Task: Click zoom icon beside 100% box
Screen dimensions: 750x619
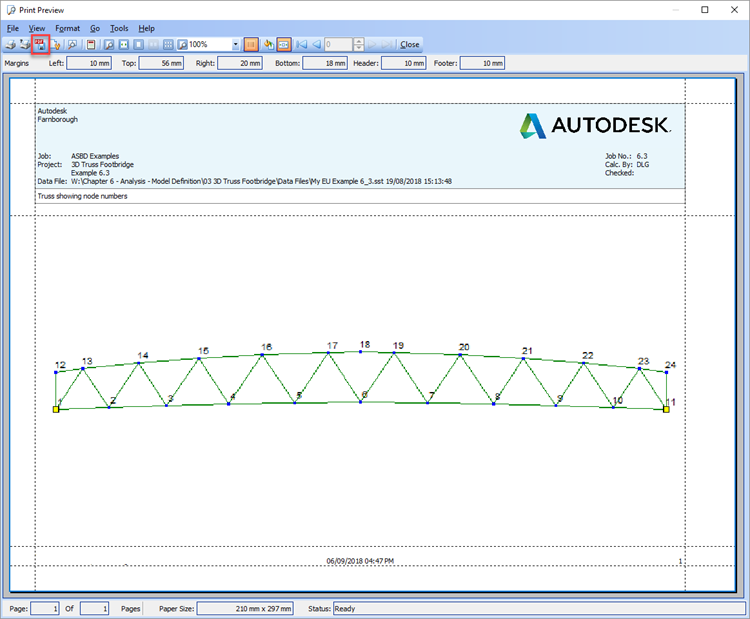Action: pos(182,44)
